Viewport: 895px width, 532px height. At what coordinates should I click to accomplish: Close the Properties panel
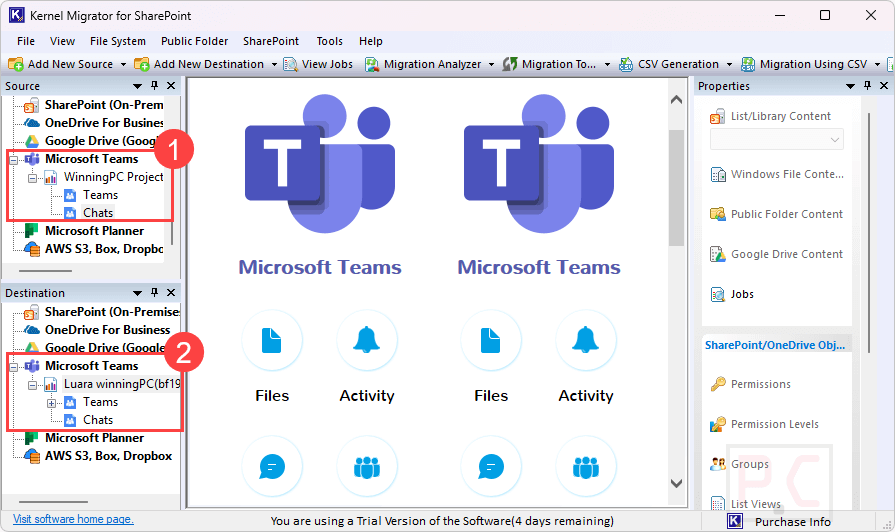tap(884, 86)
